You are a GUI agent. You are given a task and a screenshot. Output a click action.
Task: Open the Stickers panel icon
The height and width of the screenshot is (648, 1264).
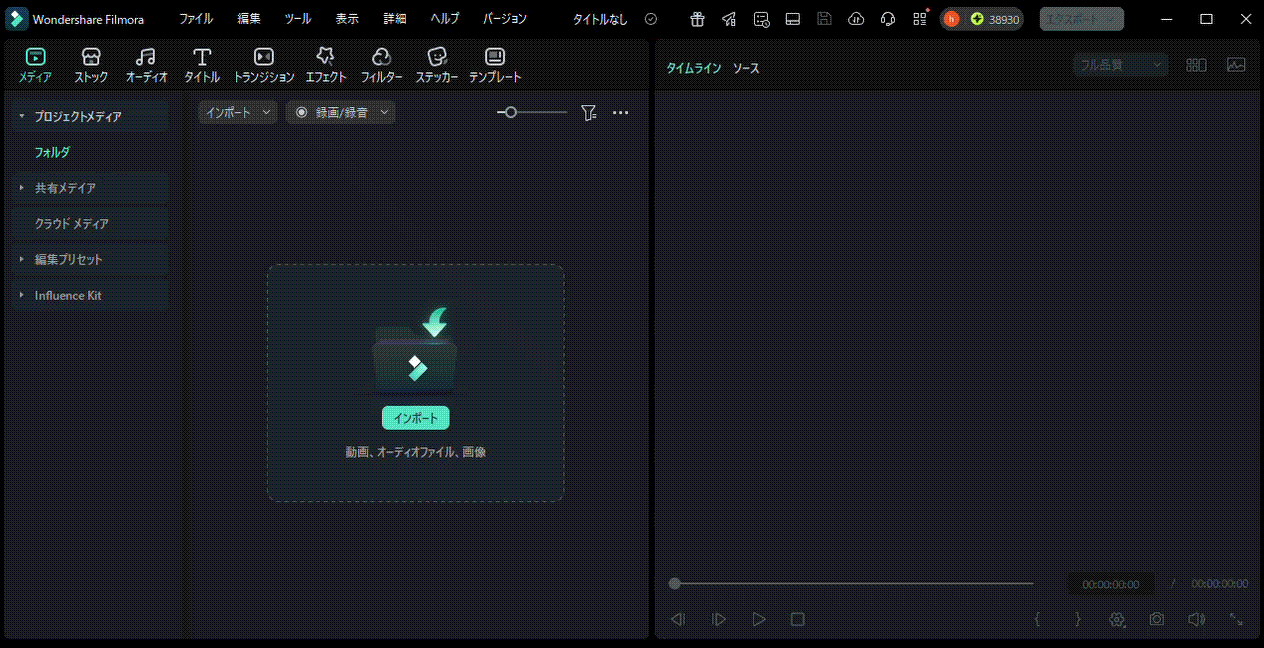point(436,58)
